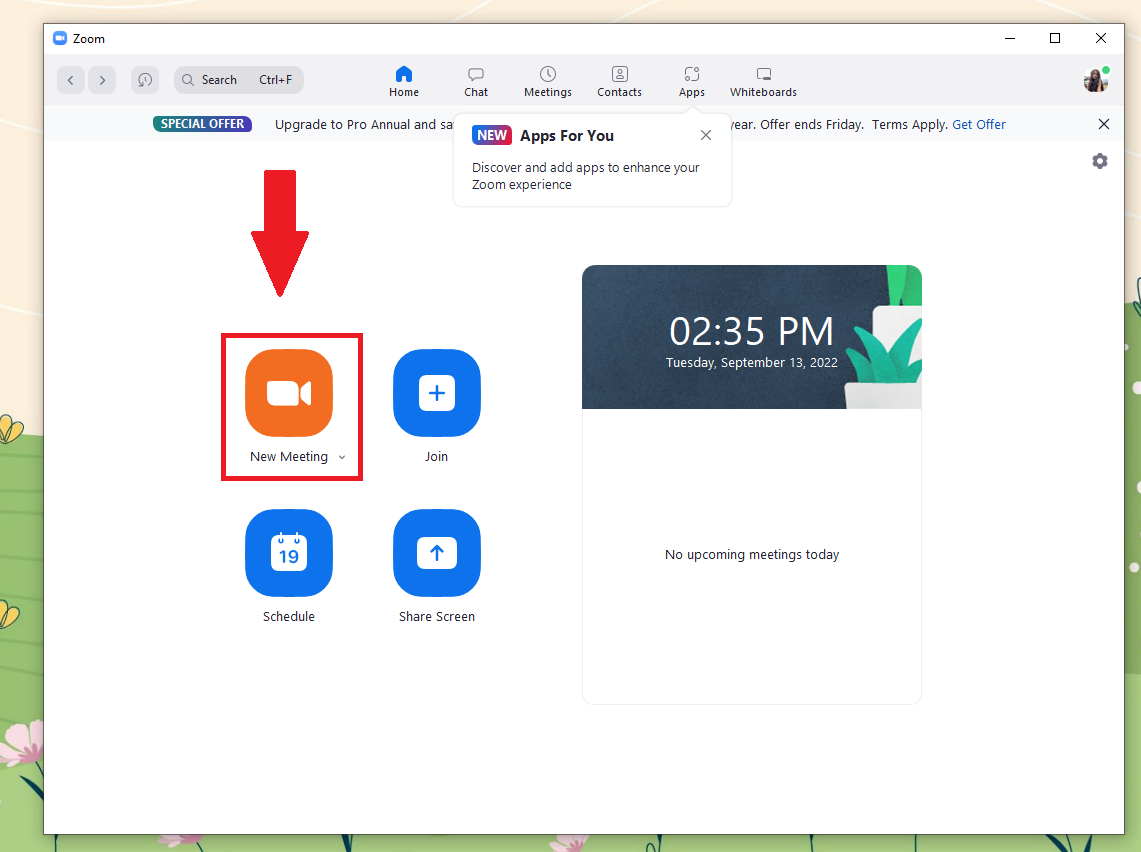Screen dimensions: 1141x852
Task: Minimize the Zoom window
Action: (x=1010, y=39)
